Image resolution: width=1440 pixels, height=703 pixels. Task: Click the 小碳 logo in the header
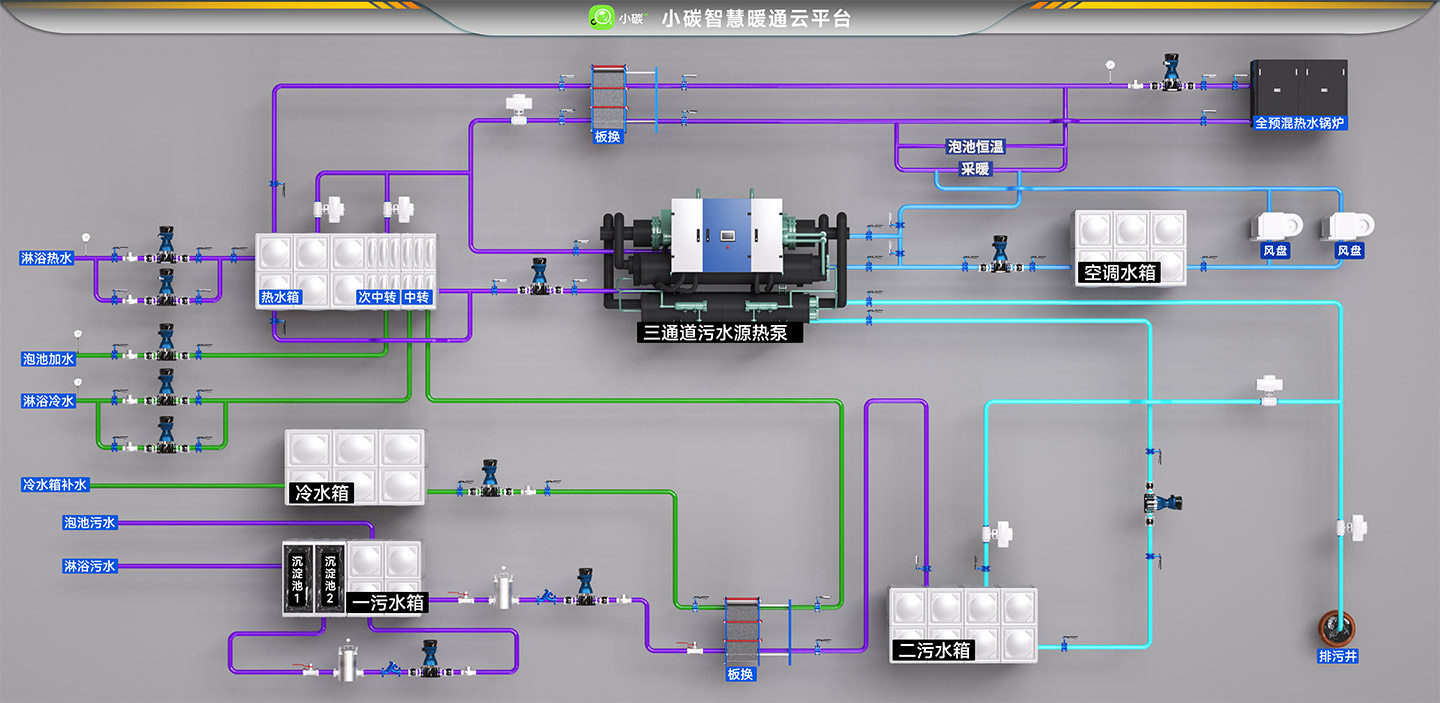pyautogui.click(x=602, y=18)
